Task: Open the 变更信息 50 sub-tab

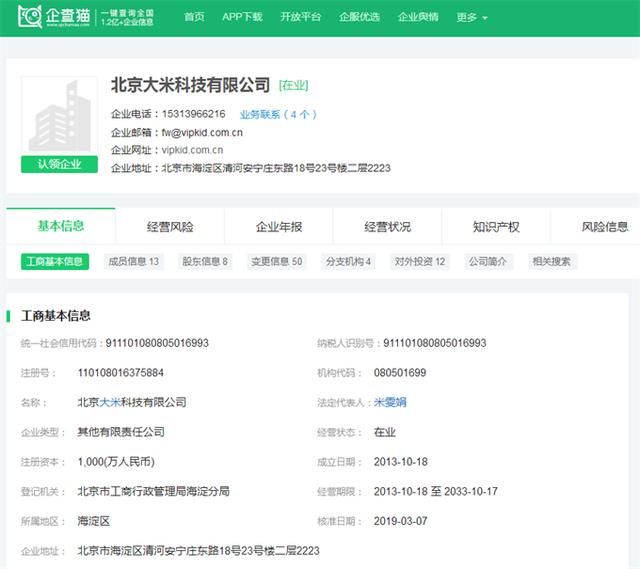Action: coord(277,262)
